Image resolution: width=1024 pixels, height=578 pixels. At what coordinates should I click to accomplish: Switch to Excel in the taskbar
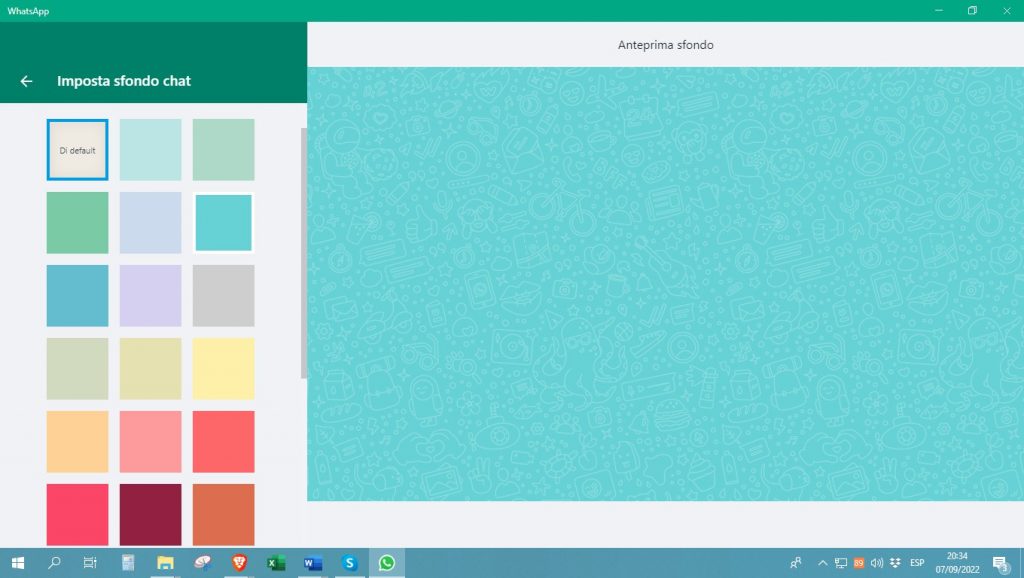(276, 563)
